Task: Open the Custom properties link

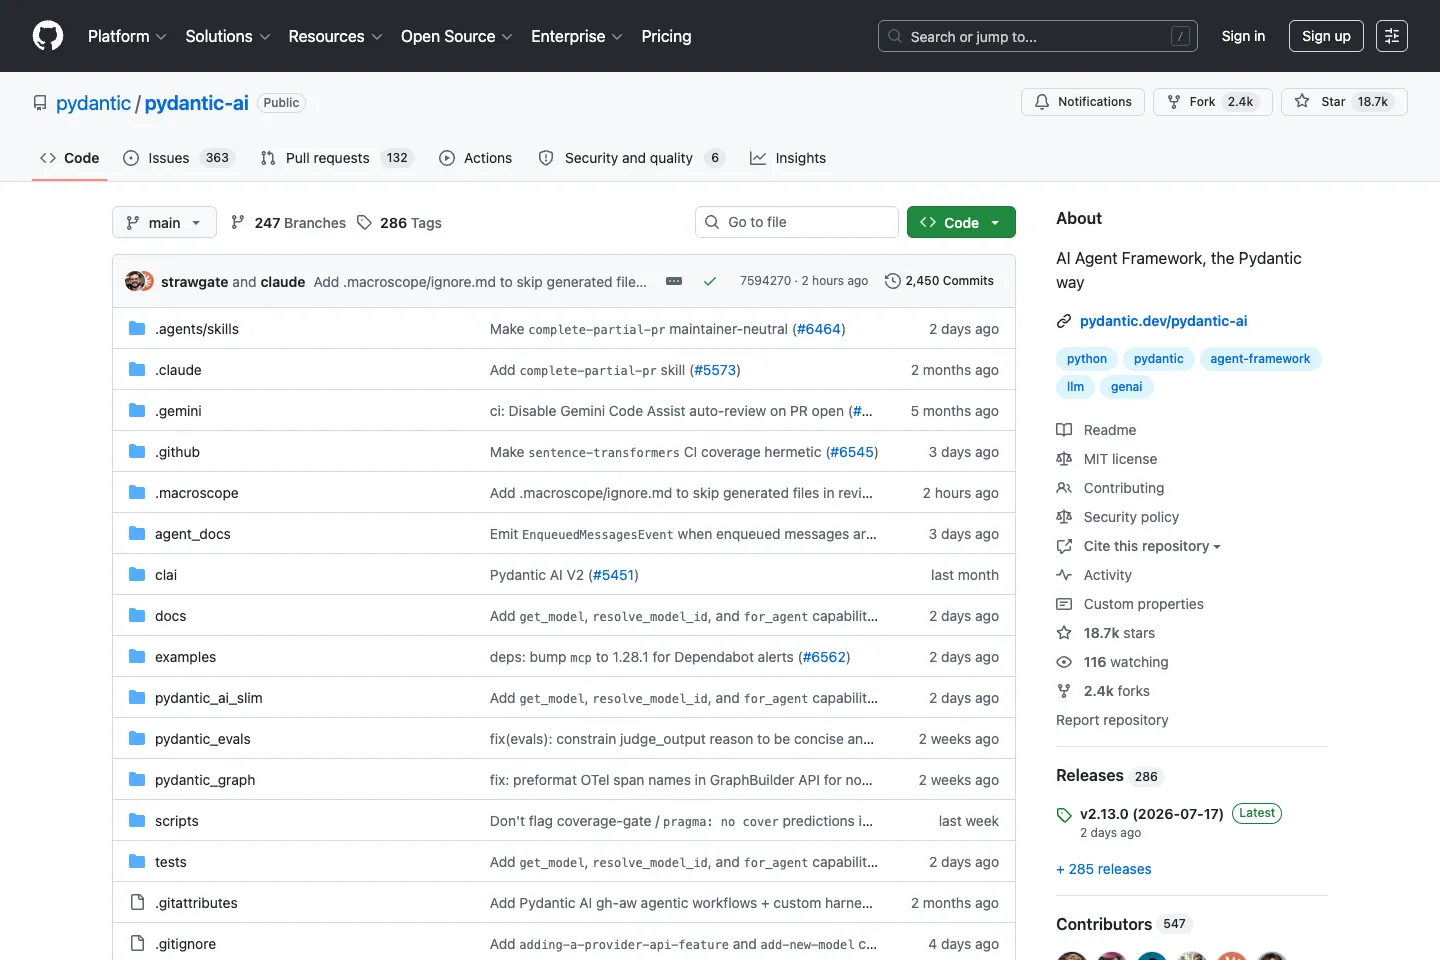Action: [x=1143, y=604]
